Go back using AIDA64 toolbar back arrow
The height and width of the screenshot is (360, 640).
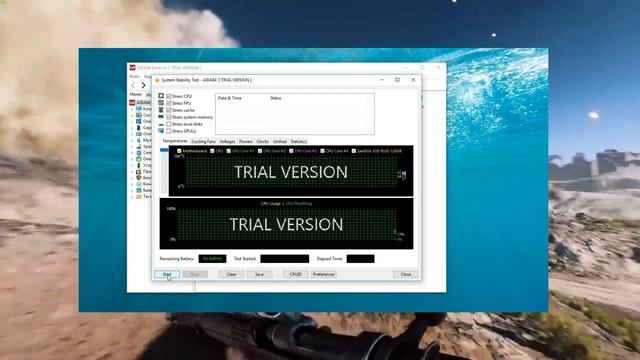(133, 85)
